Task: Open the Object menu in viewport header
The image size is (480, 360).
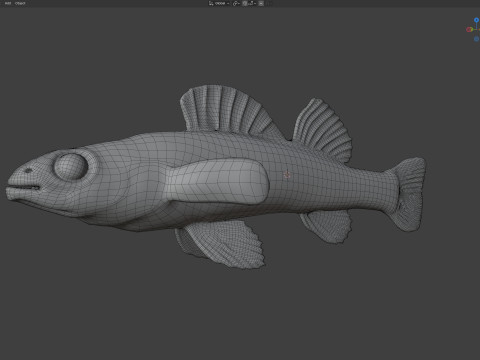Action: [x=20, y=3]
